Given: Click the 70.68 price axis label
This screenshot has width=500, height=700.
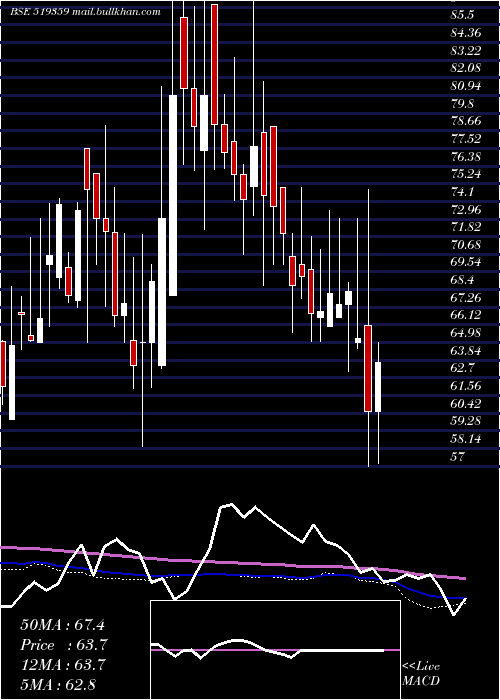Looking at the screenshot, I should tap(466, 245).
